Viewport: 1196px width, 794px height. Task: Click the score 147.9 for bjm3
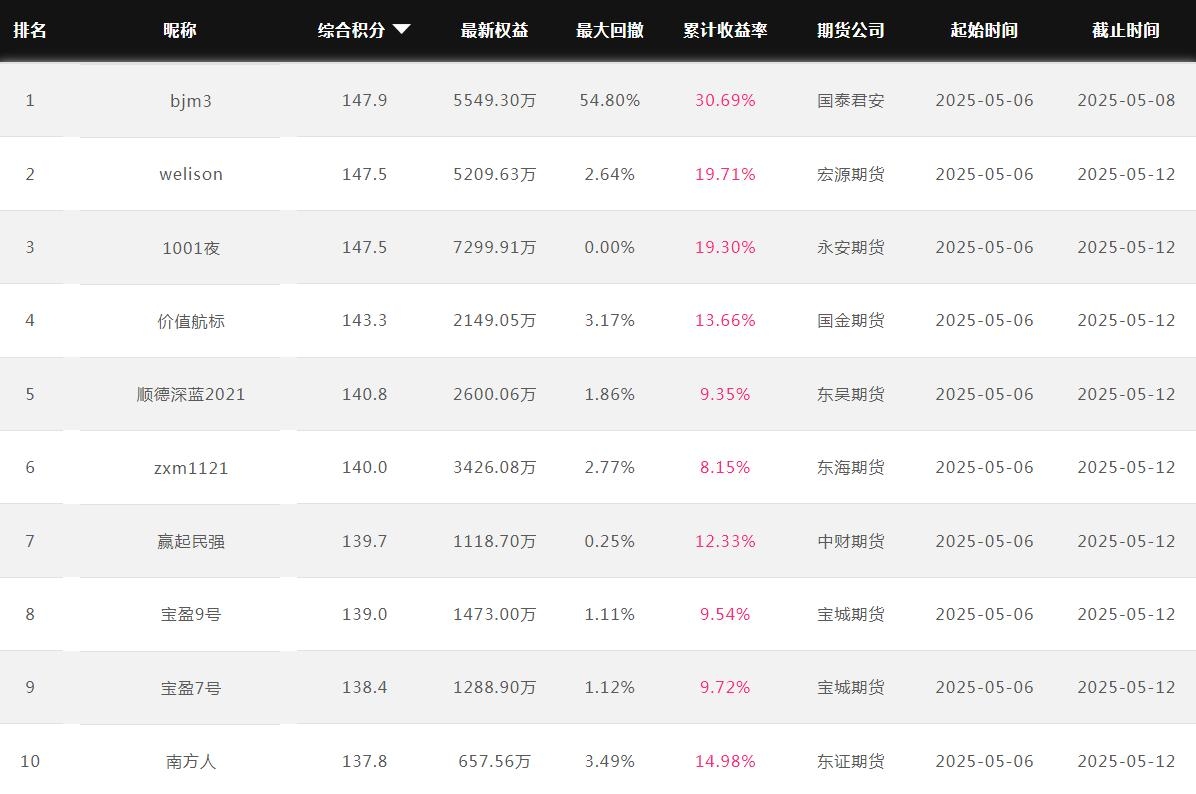click(x=365, y=101)
